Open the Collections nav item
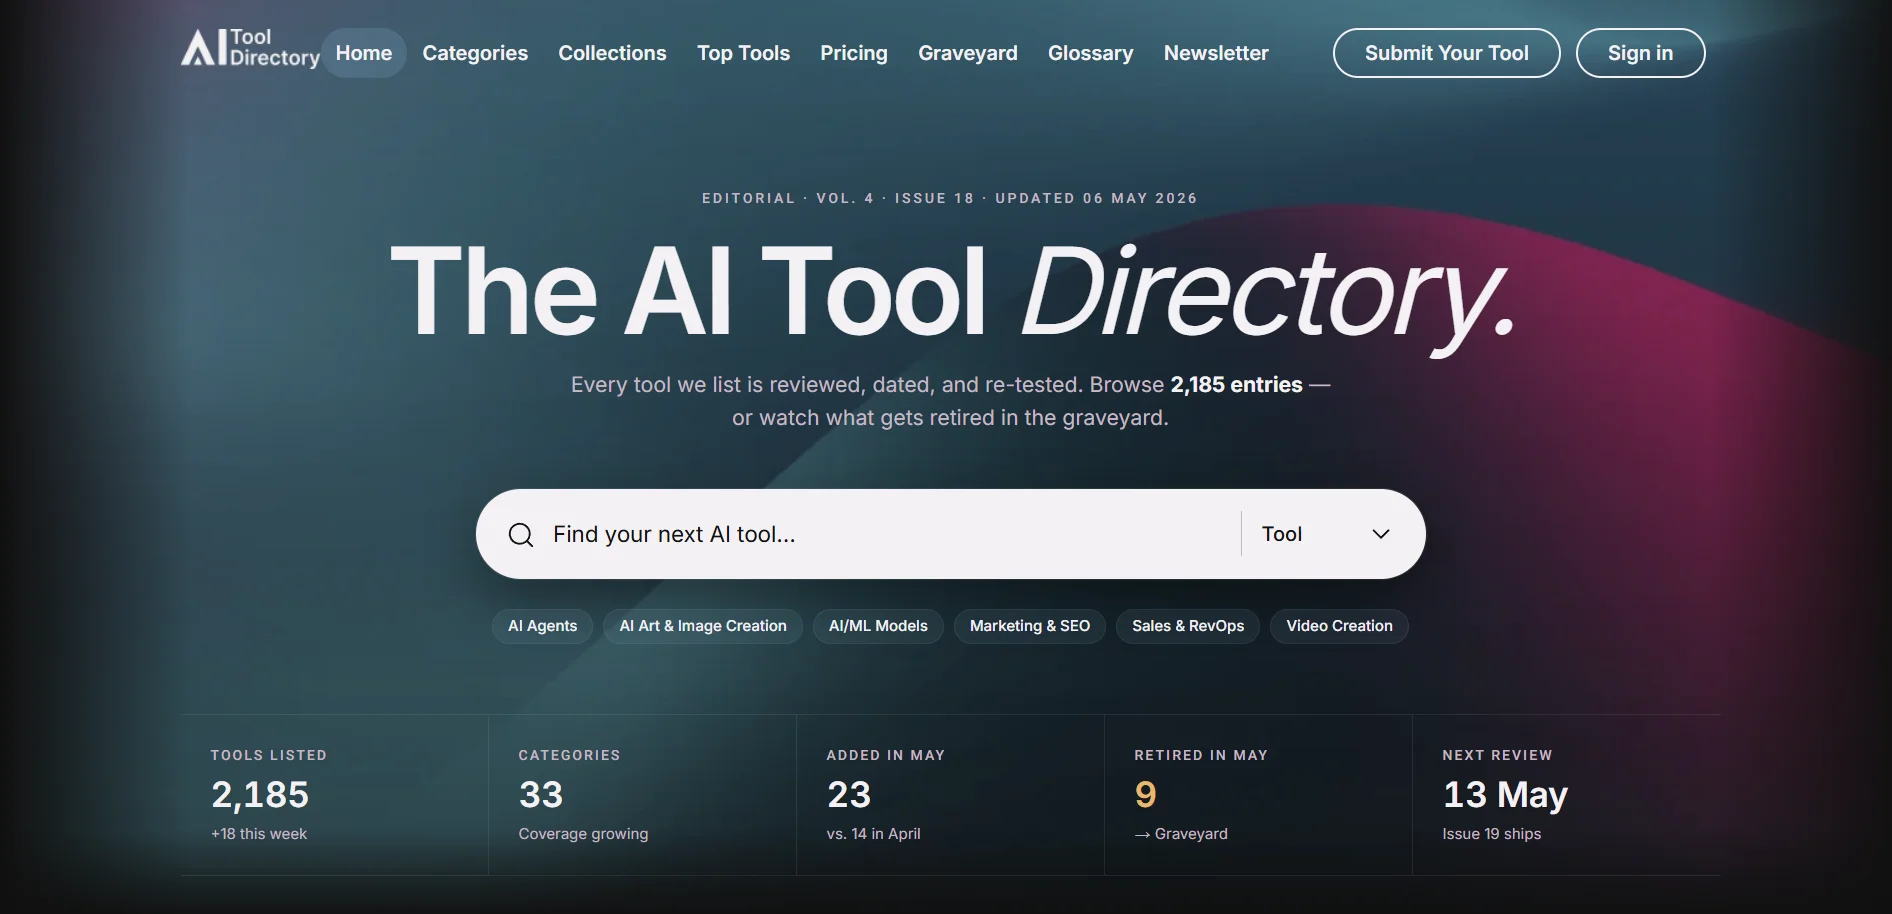 pos(612,53)
